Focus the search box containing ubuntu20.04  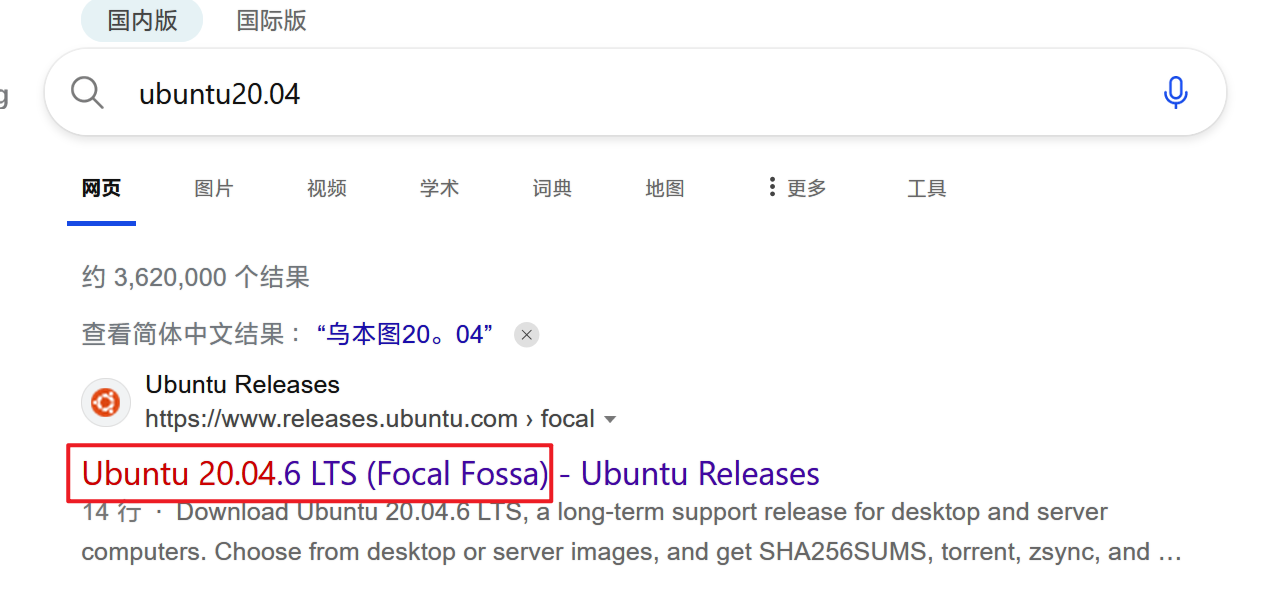point(600,94)
